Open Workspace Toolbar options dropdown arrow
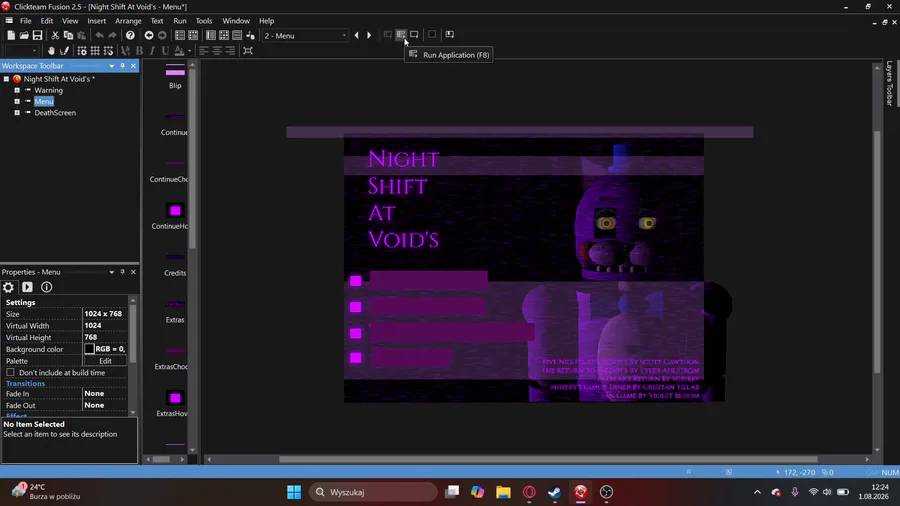The image size is (900, 506). coord(111,66)
